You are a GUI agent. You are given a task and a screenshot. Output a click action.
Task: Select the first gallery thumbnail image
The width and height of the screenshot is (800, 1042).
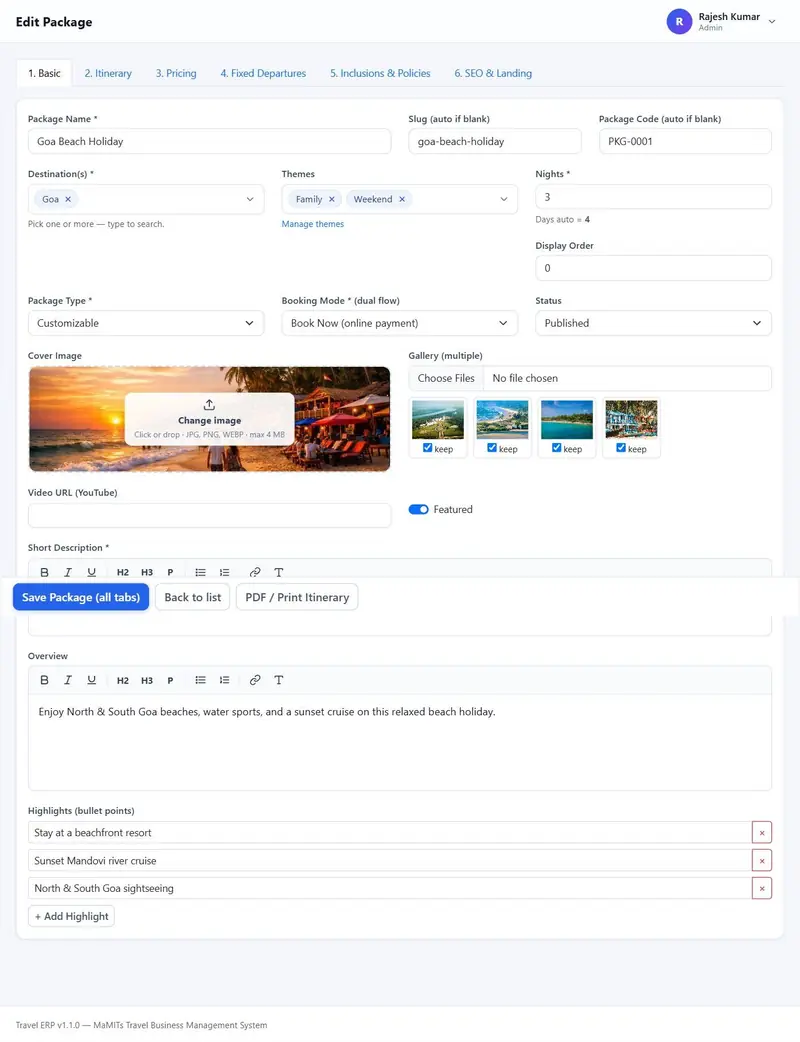[438, 419]
